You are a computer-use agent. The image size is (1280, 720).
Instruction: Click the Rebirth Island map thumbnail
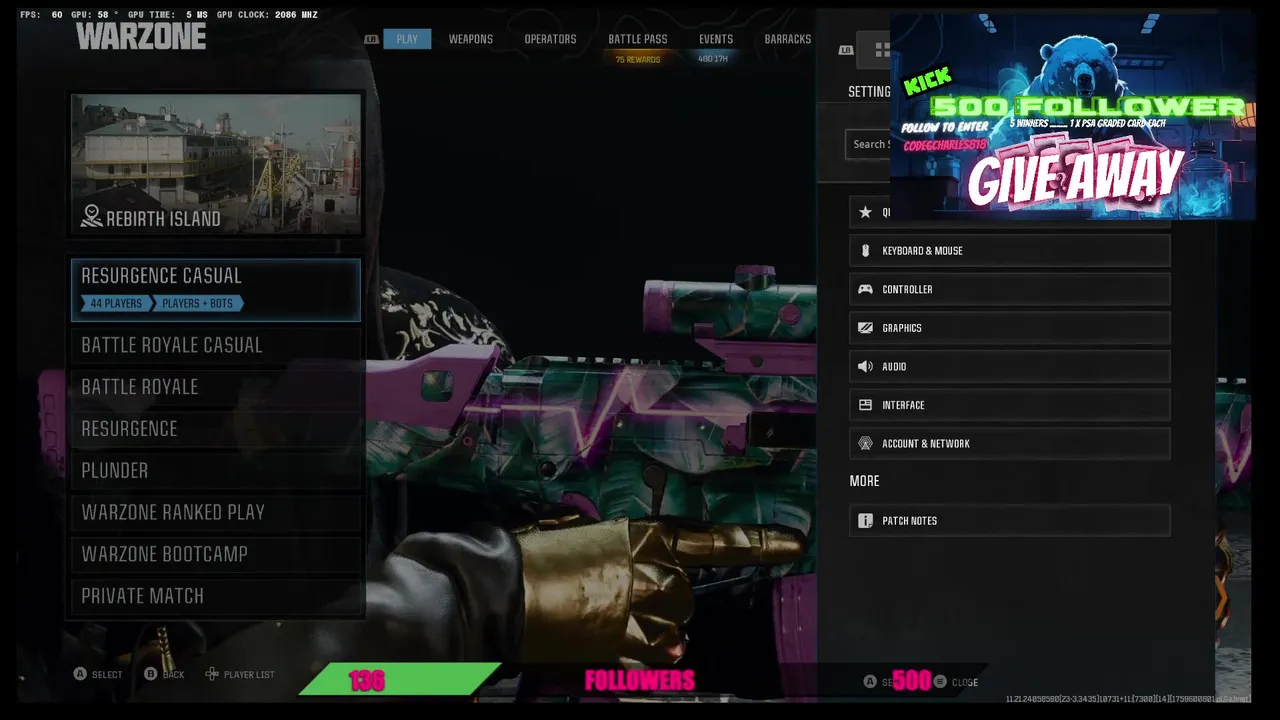[216, 165]
